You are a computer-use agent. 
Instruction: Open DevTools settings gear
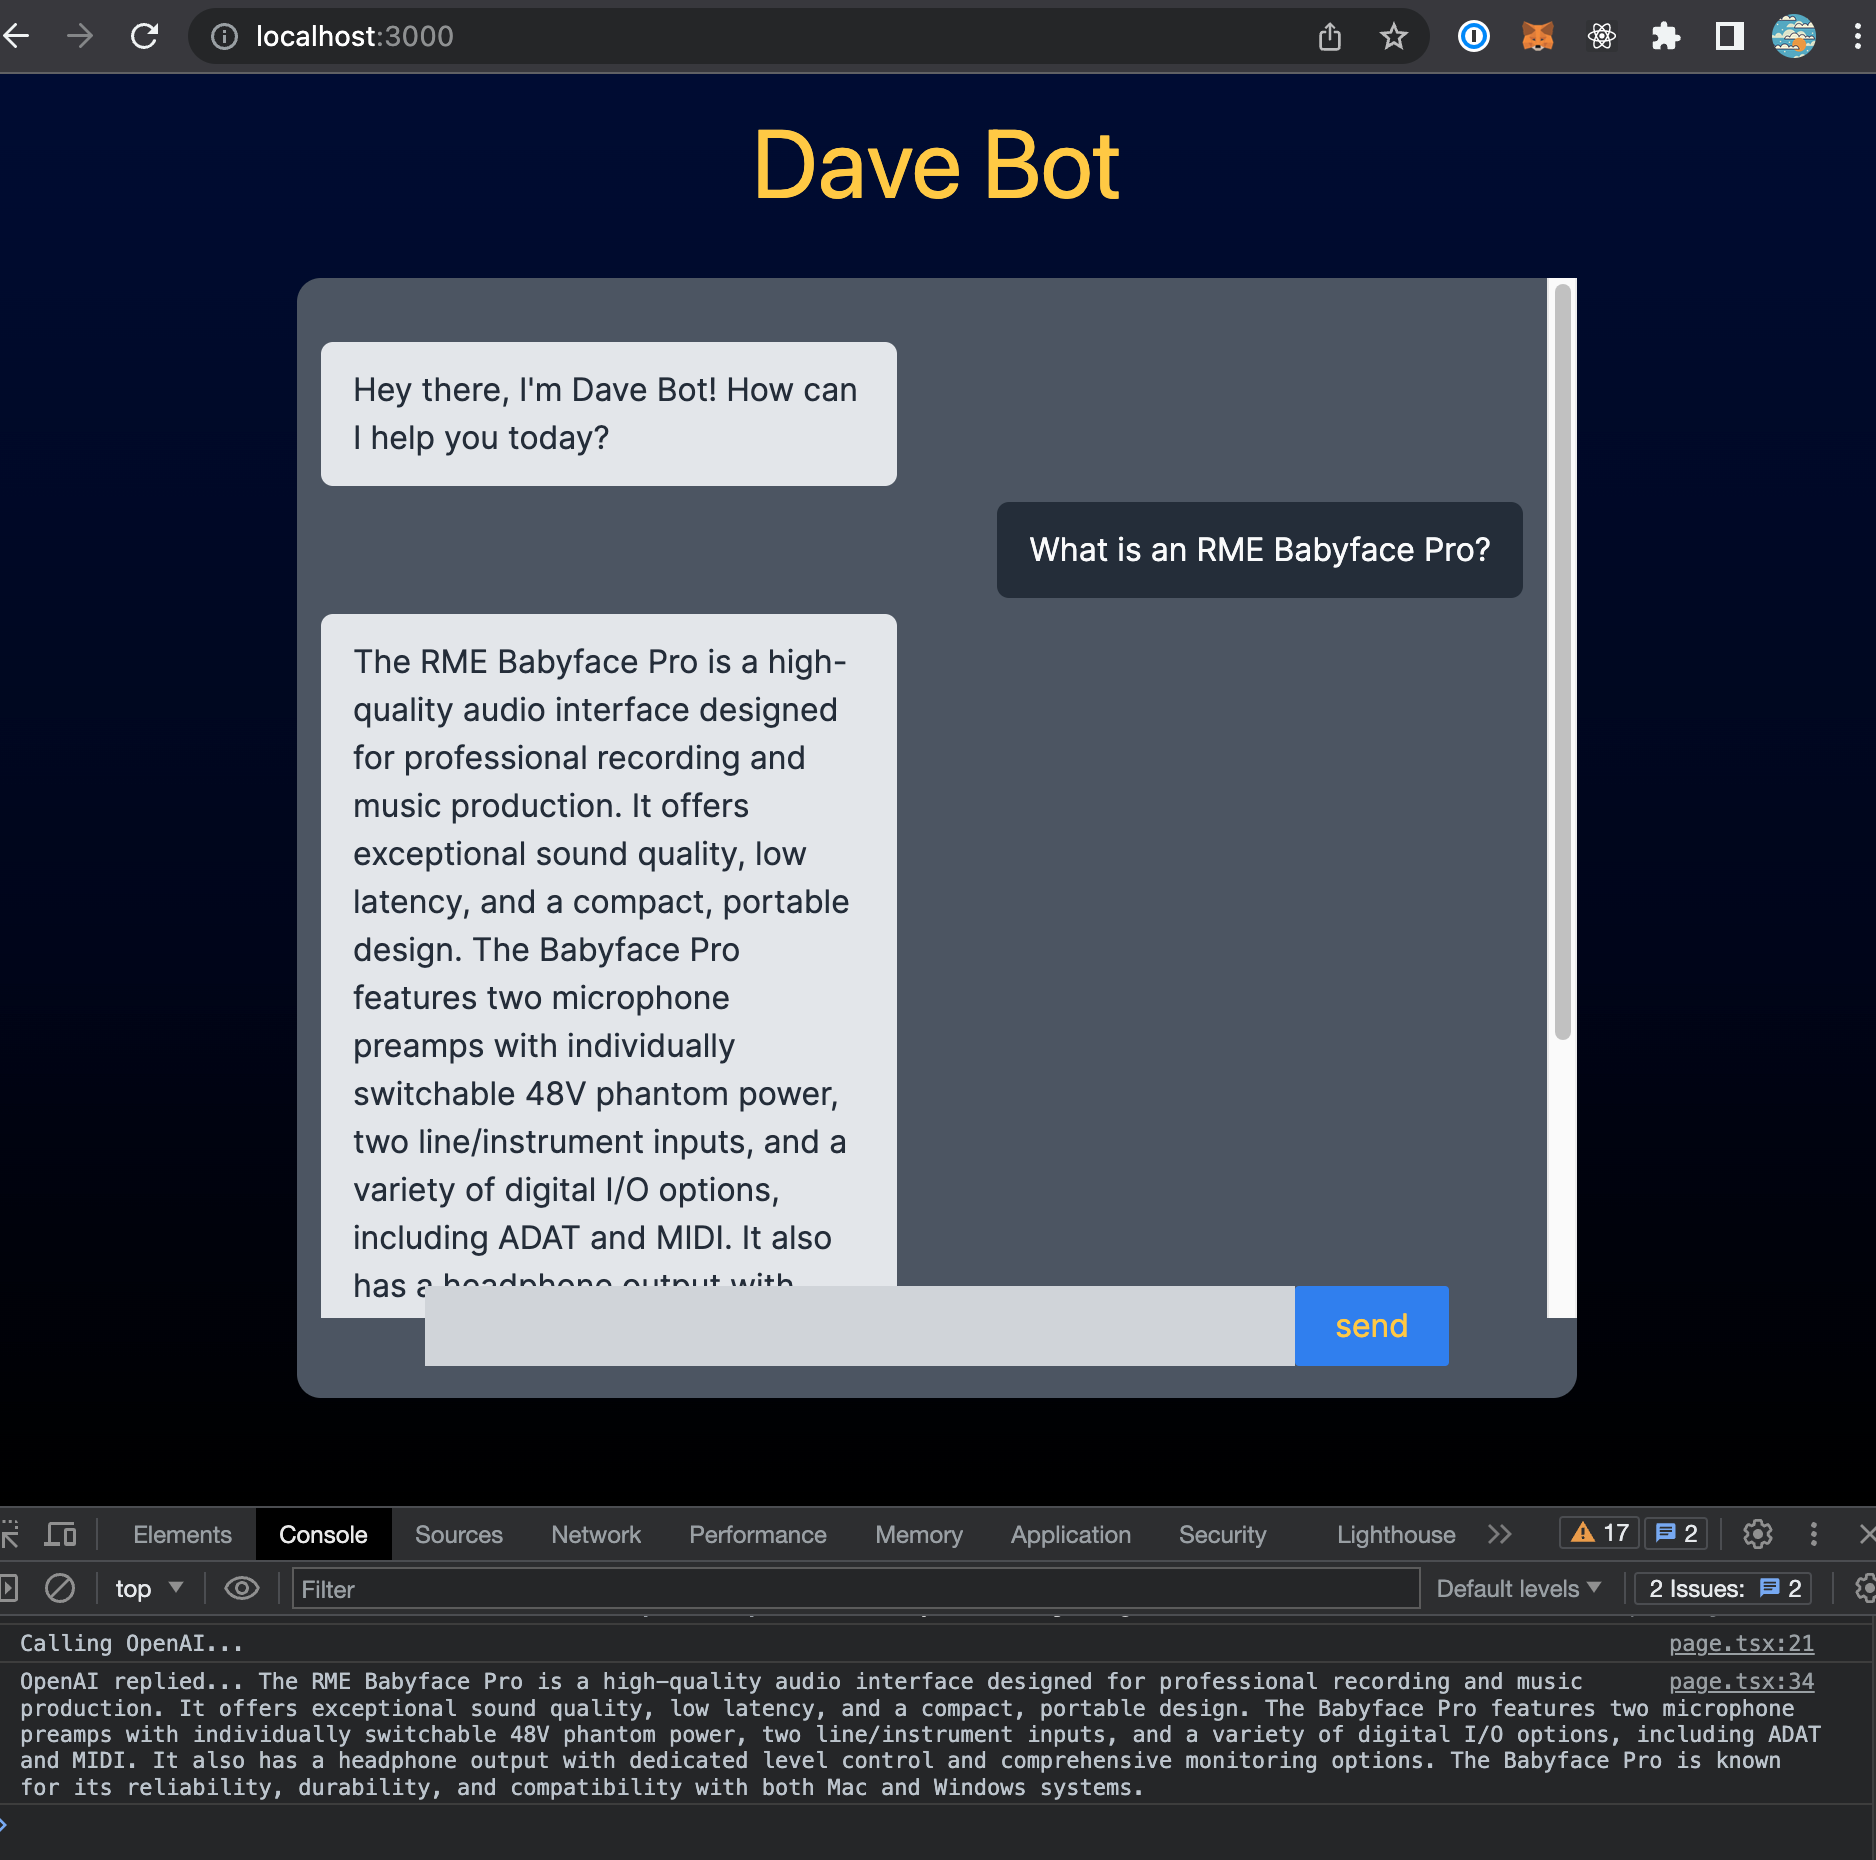pyautogui.click(x=1758, y=1533)
